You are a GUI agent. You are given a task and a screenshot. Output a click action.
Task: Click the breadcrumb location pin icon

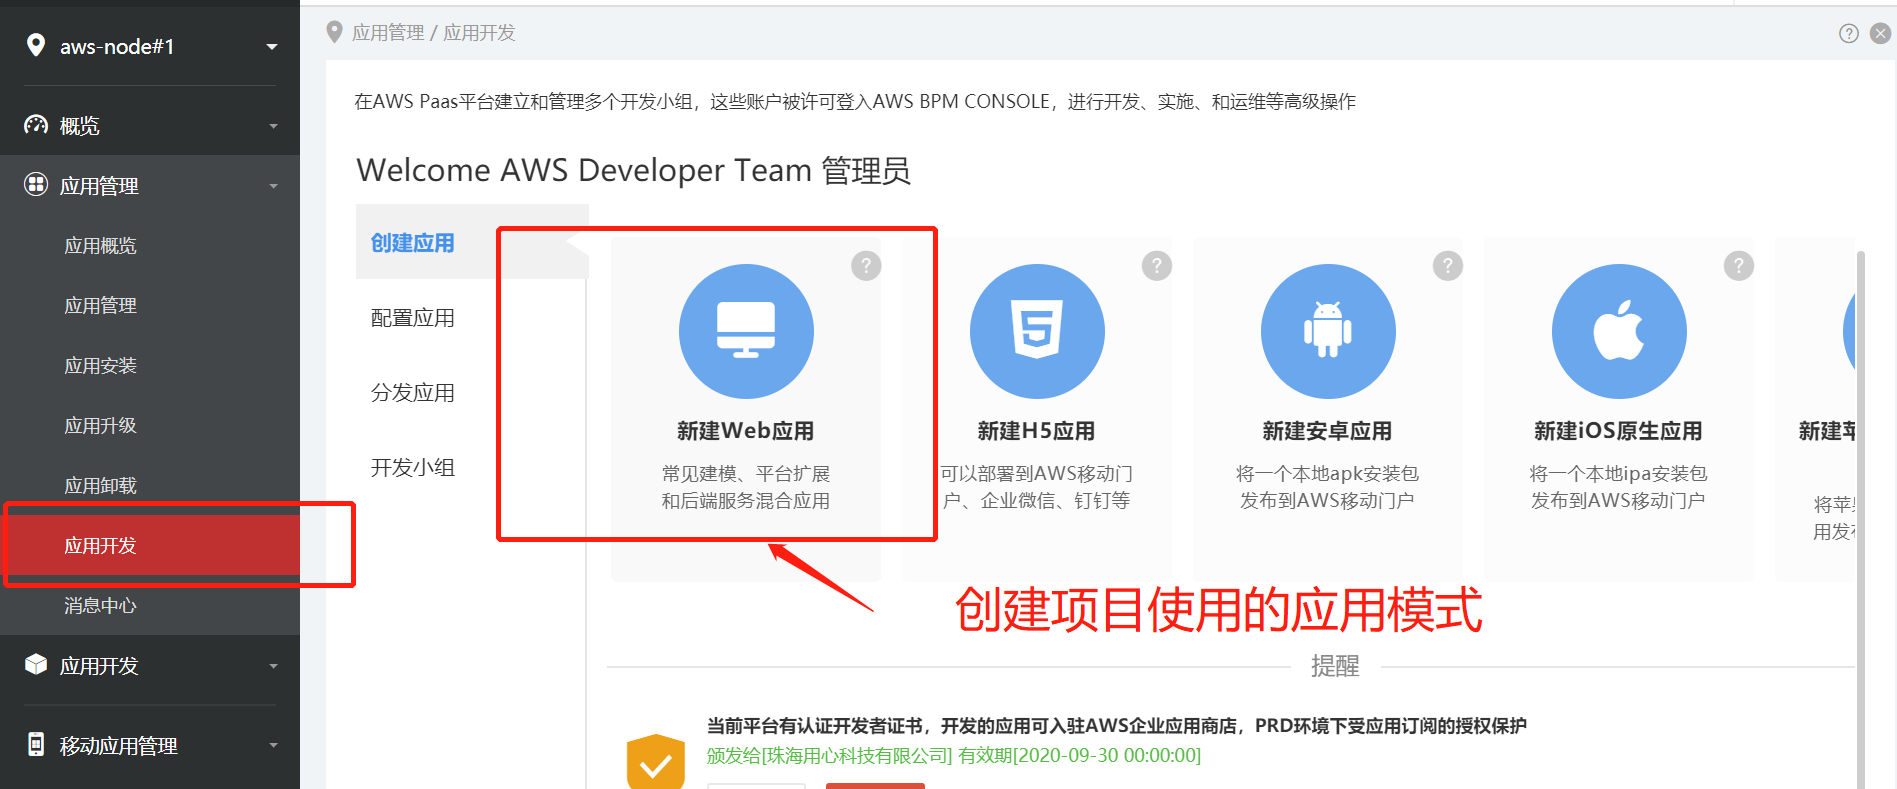[335, 32]
